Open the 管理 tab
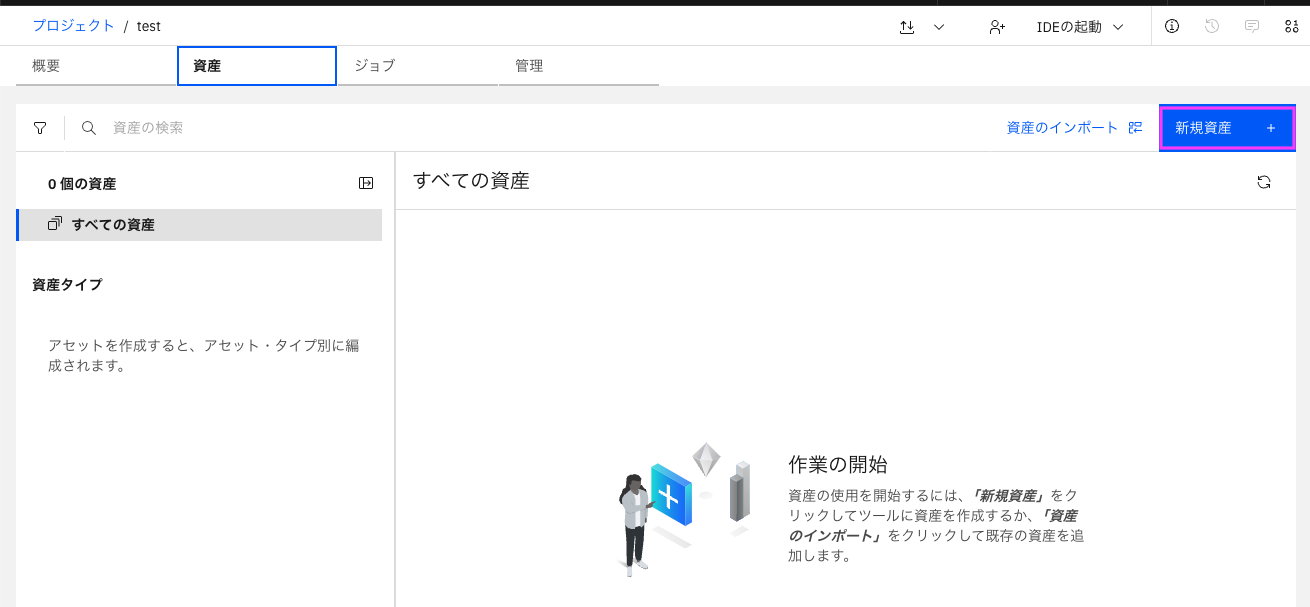1310x607 pixels. 579,66
